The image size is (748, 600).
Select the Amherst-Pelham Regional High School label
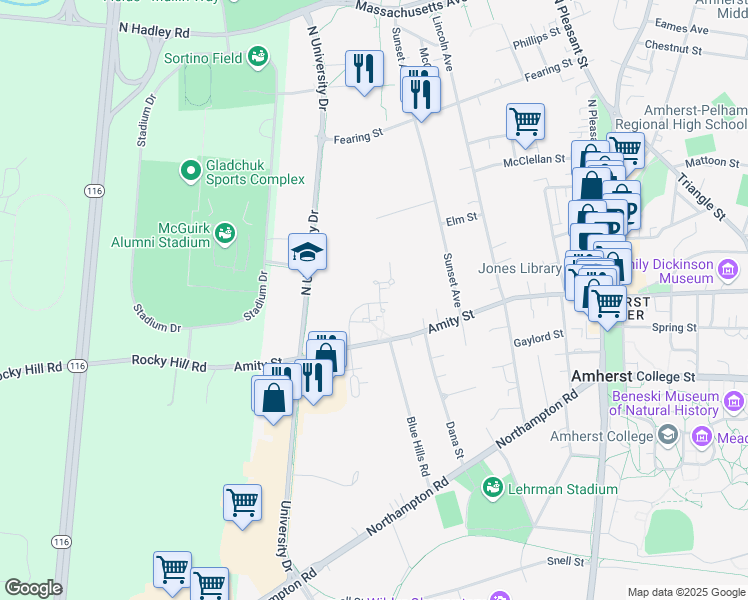[x=682, y=117]
